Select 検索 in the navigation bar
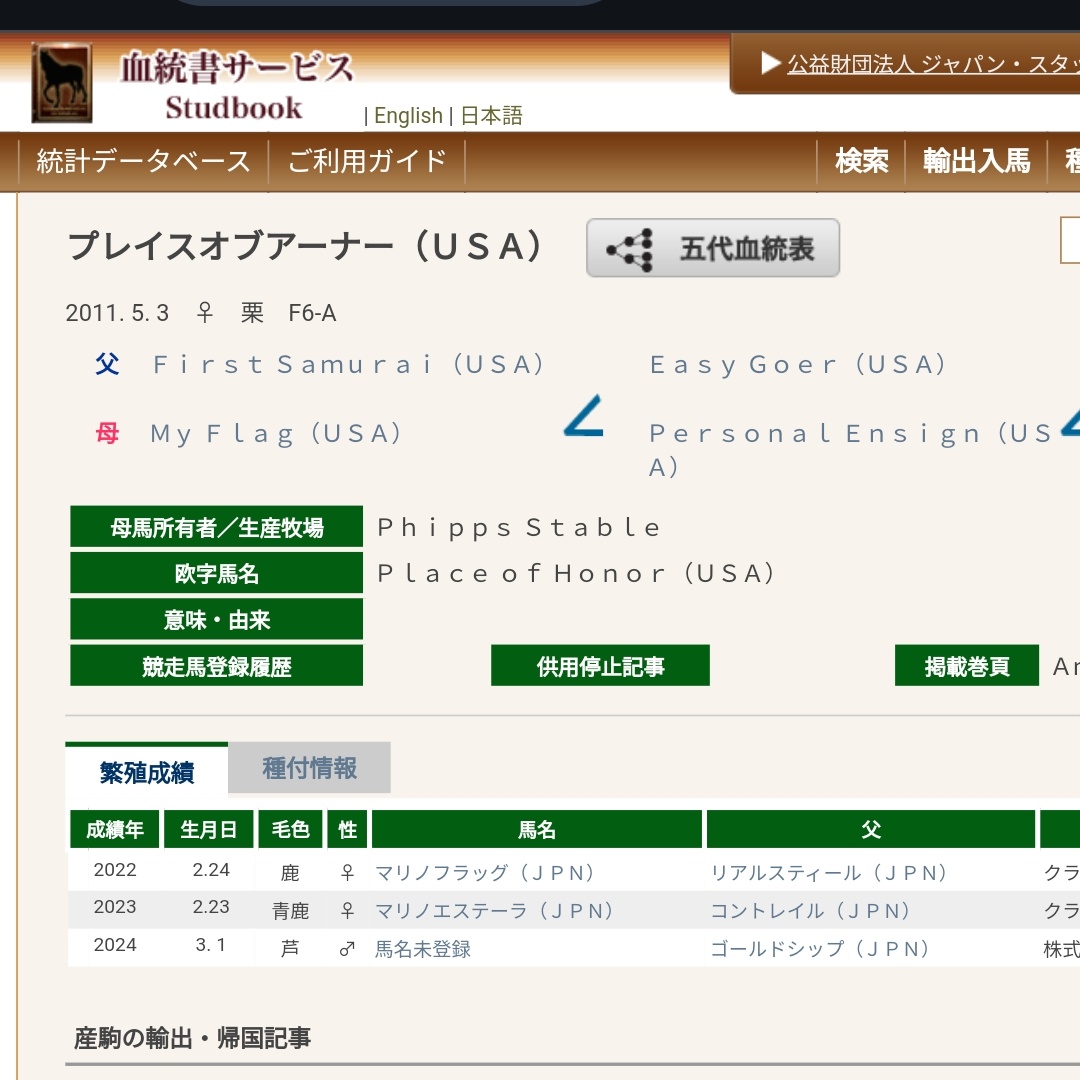The image size is (1080, 1080). click(x=861, y=161)
